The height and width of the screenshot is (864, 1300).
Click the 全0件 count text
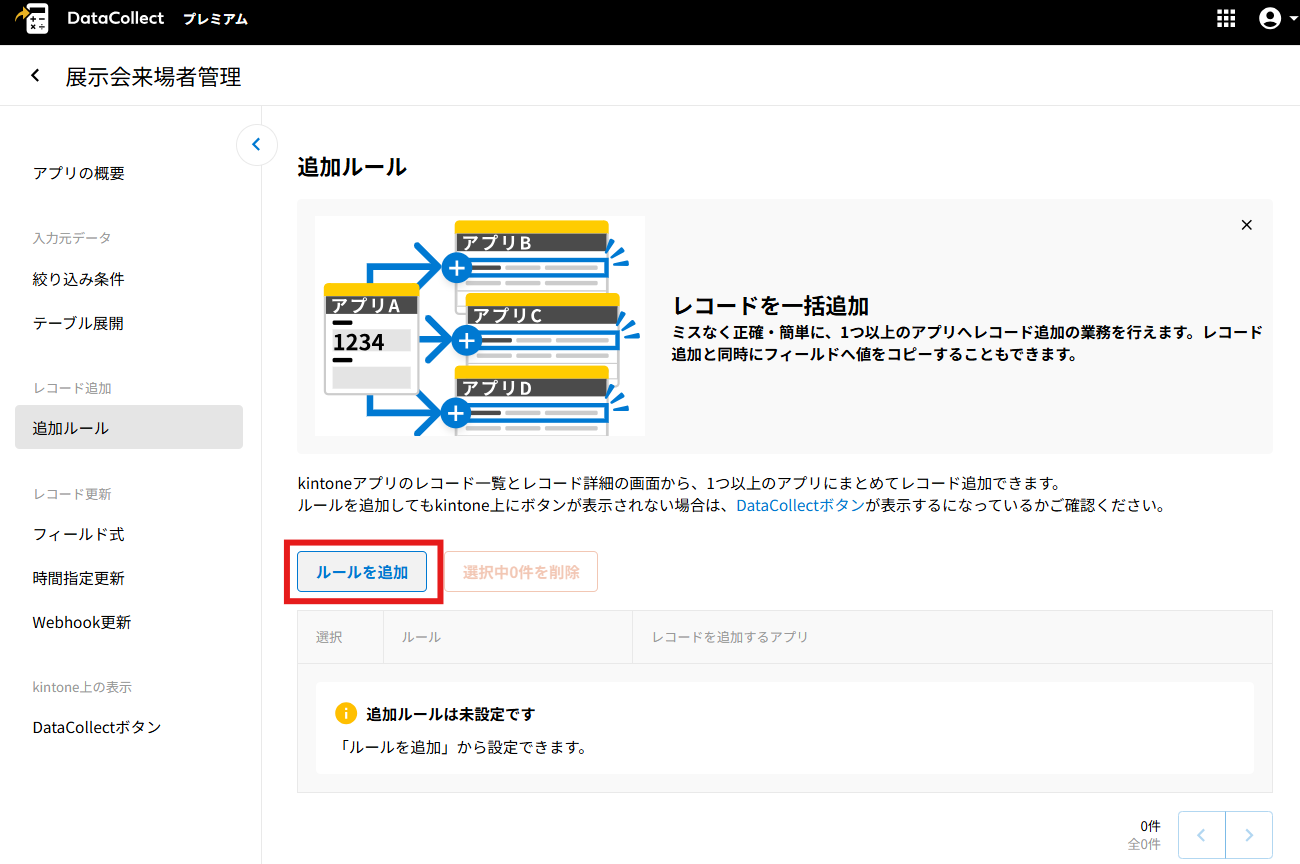[1144, 844]
